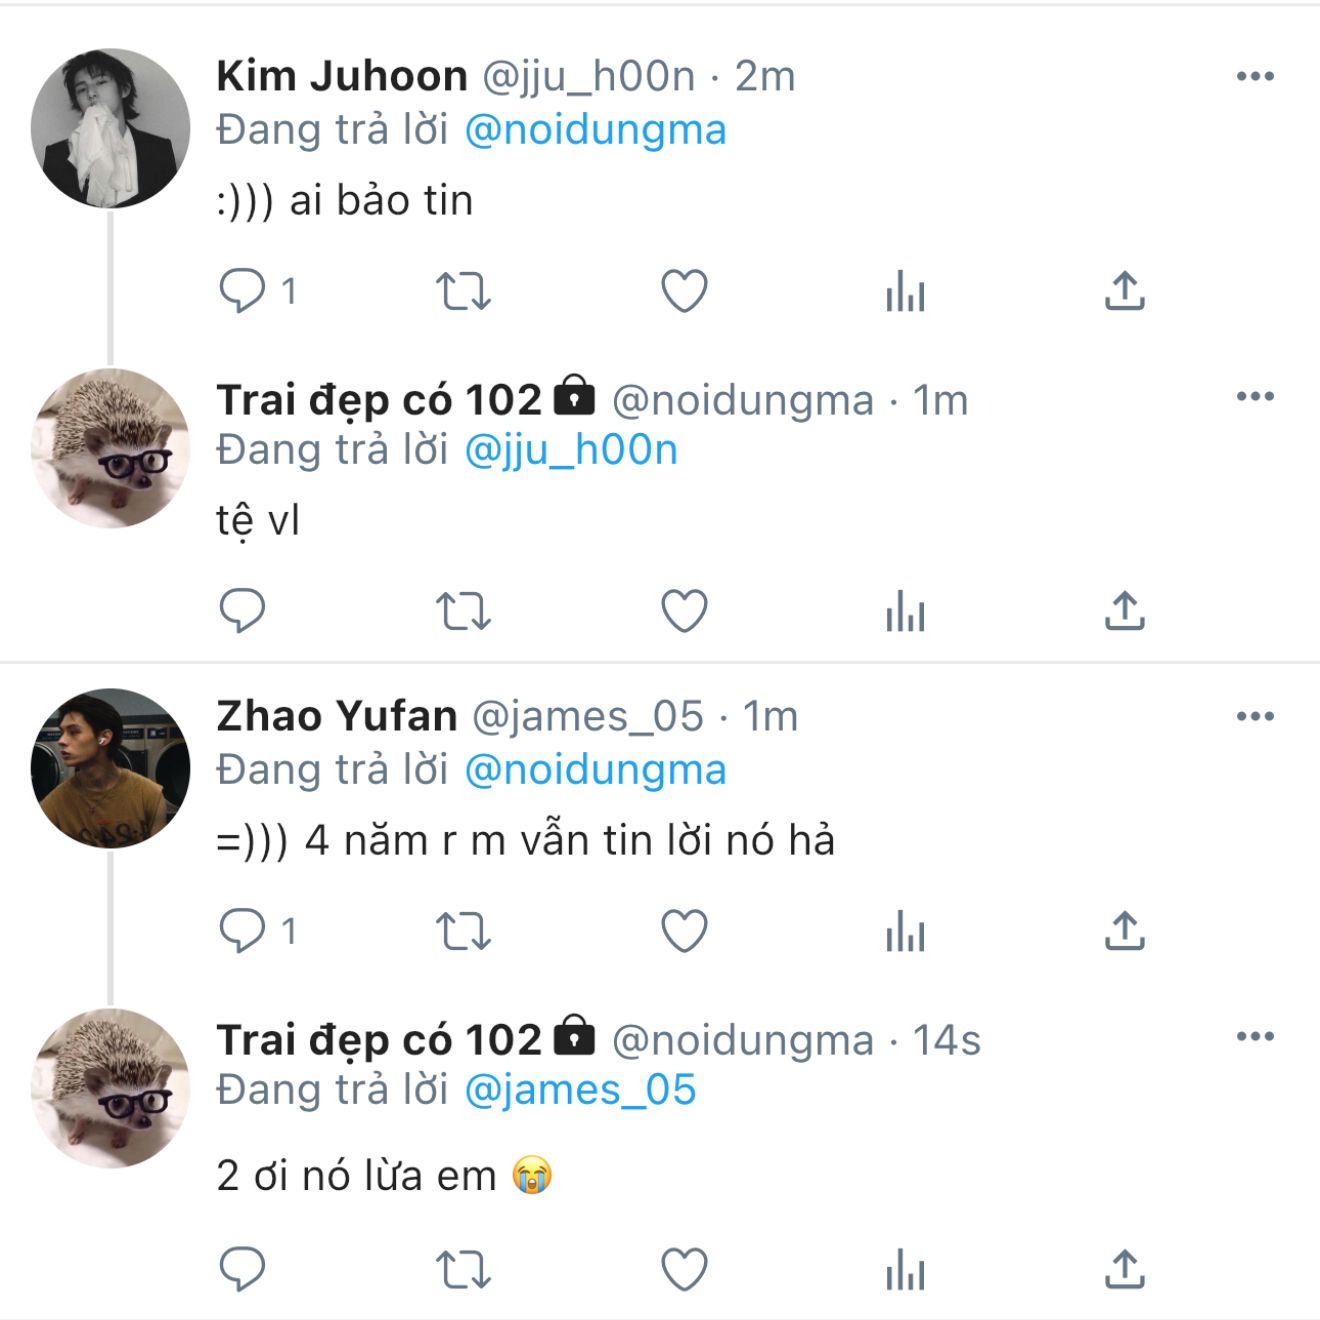Open more options on Kim Juhoon's tweet

coord(1255,76)
